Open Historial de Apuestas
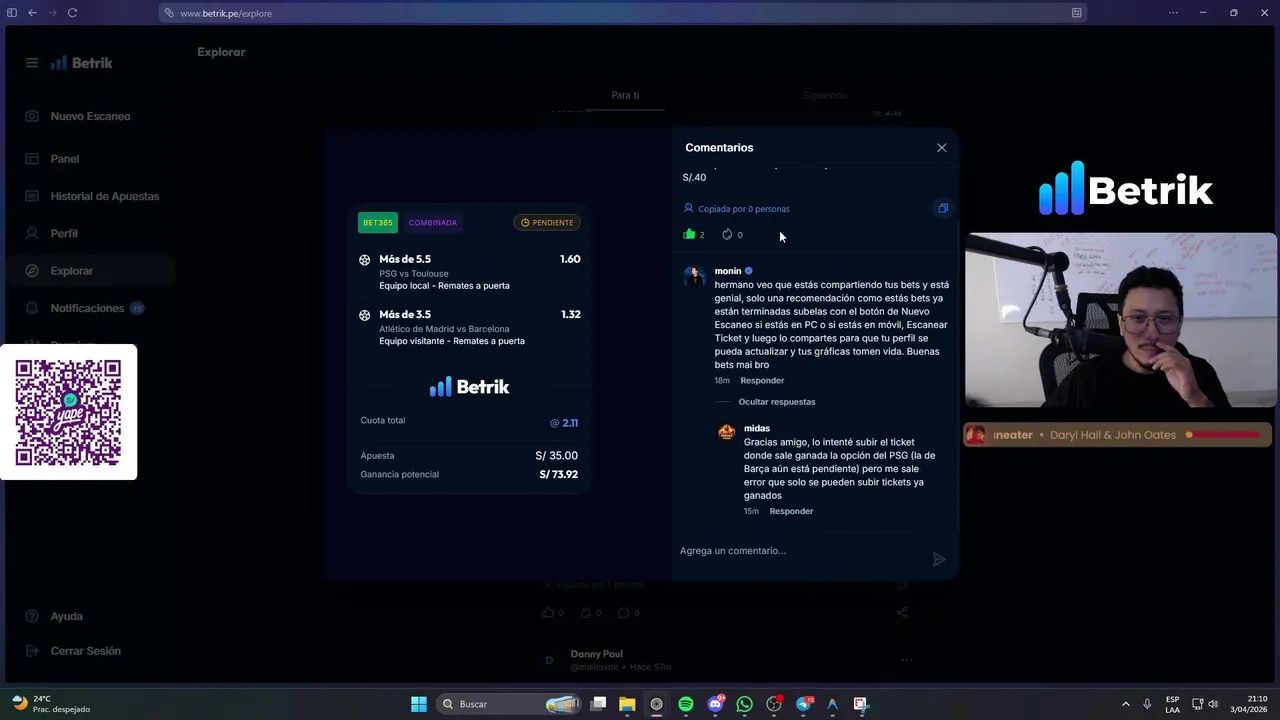1280x720 pixels. pos(105,196)
